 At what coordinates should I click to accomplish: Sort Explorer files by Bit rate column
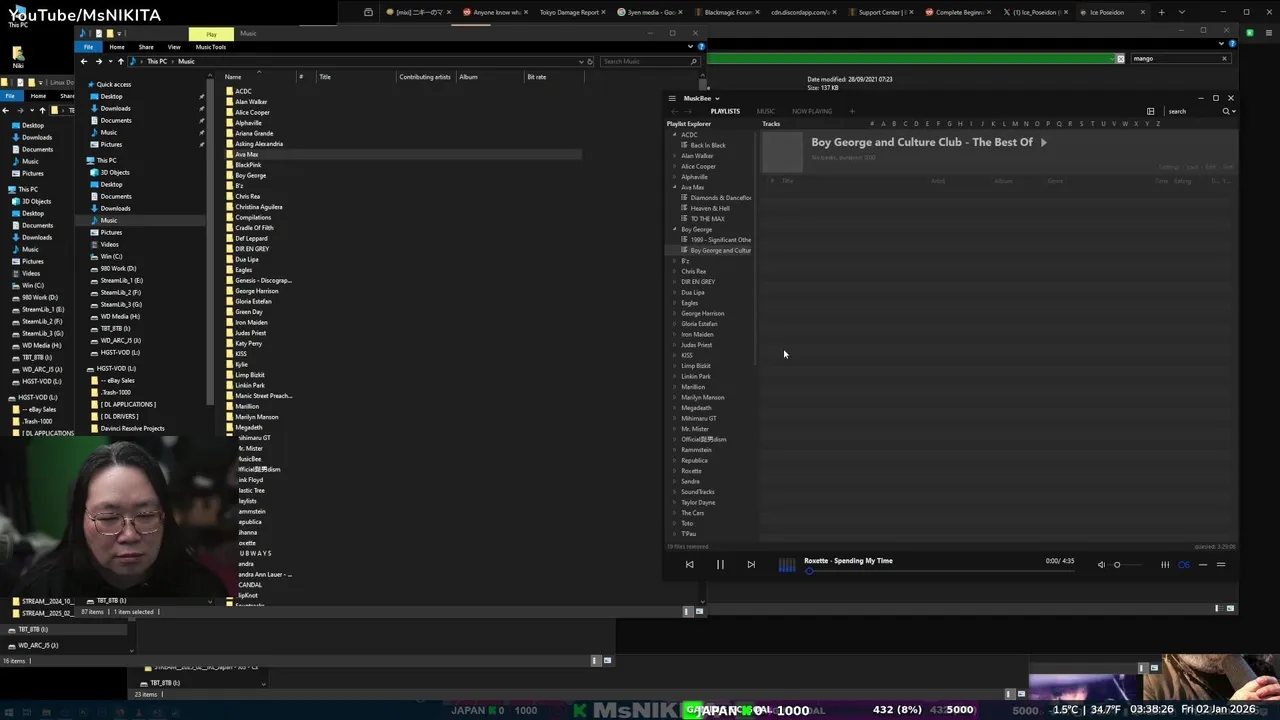point(537,77)
